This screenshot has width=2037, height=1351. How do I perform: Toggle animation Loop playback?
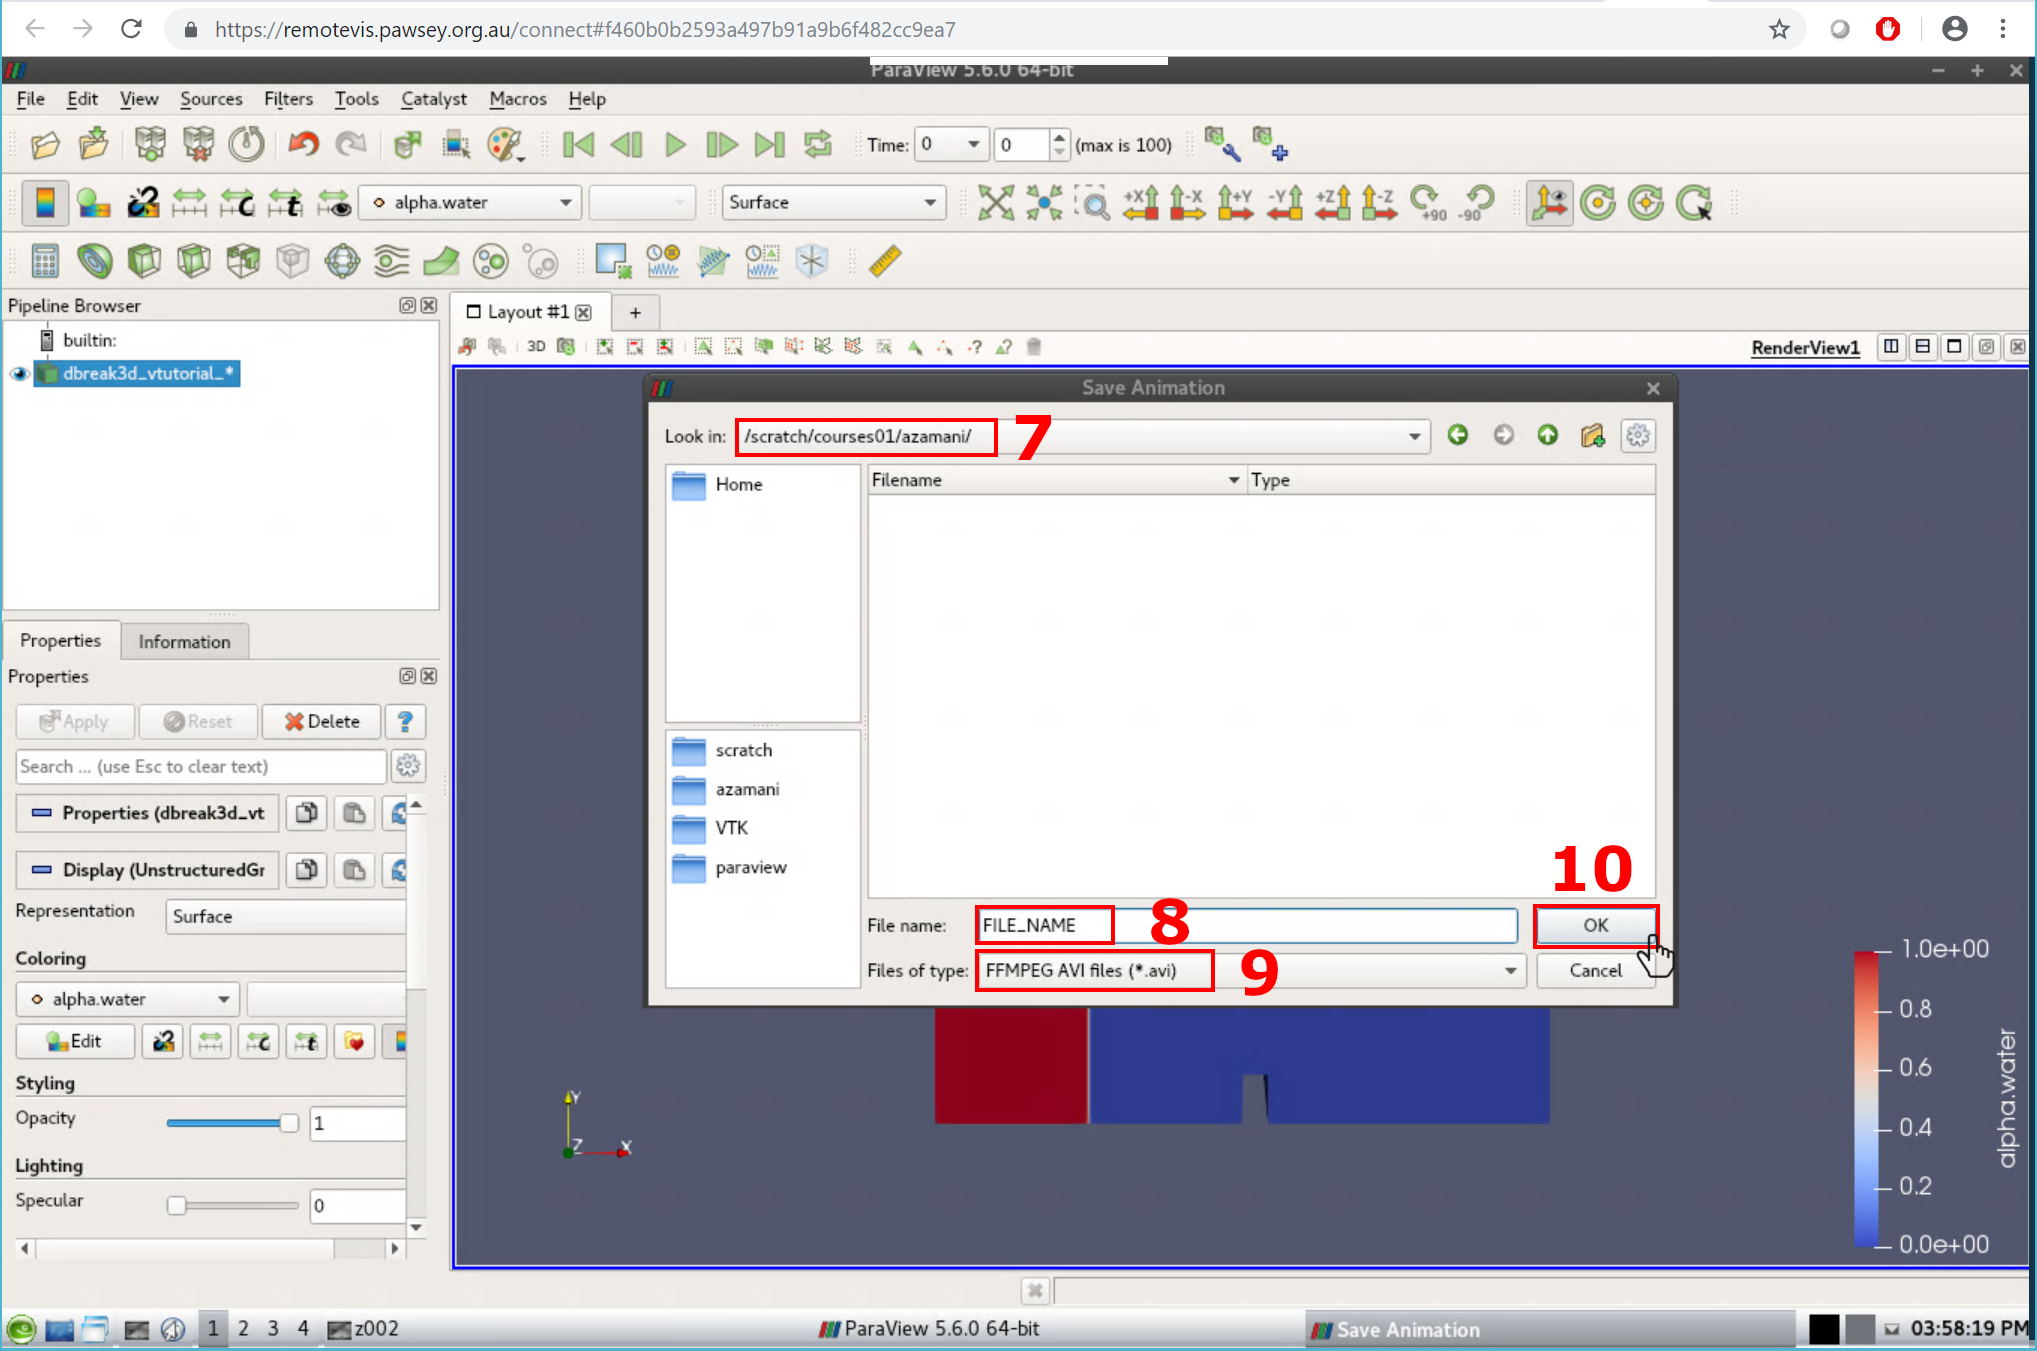pyautogui.click(x=818, y=145)
